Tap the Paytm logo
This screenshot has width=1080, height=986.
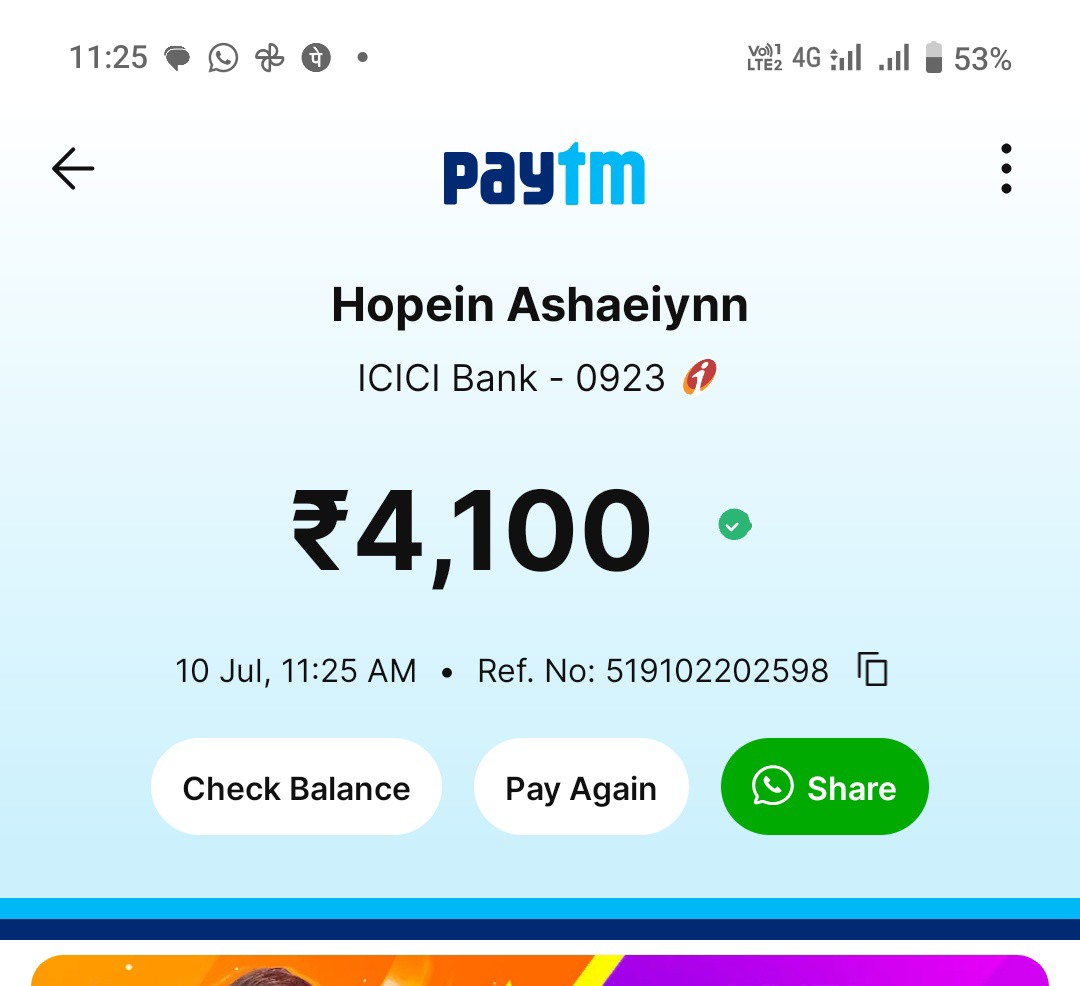[544, 174]
